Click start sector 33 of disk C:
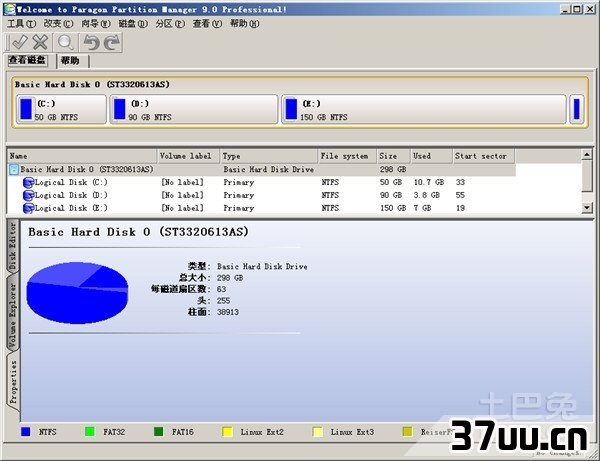 [460, 182]
